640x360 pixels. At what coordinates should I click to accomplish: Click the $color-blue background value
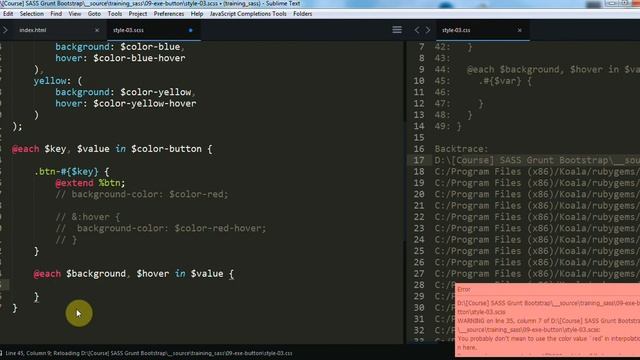[150, 47]
